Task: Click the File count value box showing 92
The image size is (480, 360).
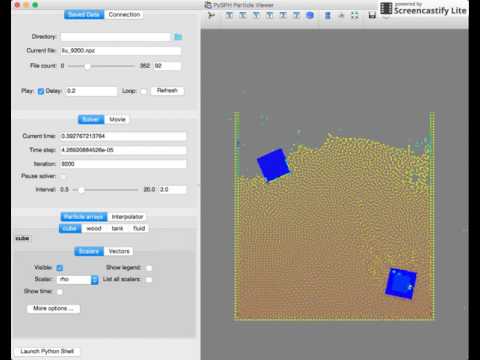Action: click(x=167, y=66)
